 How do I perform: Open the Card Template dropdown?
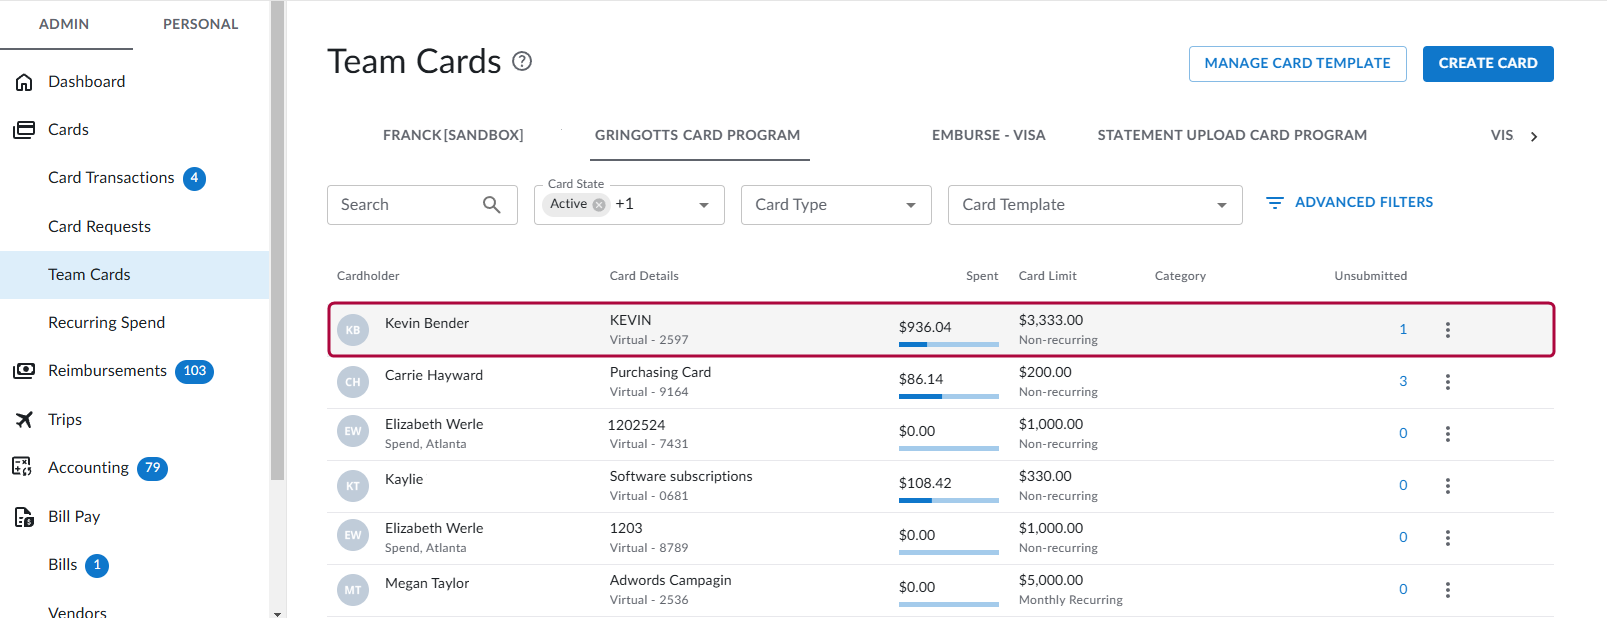coord(1221,205)
